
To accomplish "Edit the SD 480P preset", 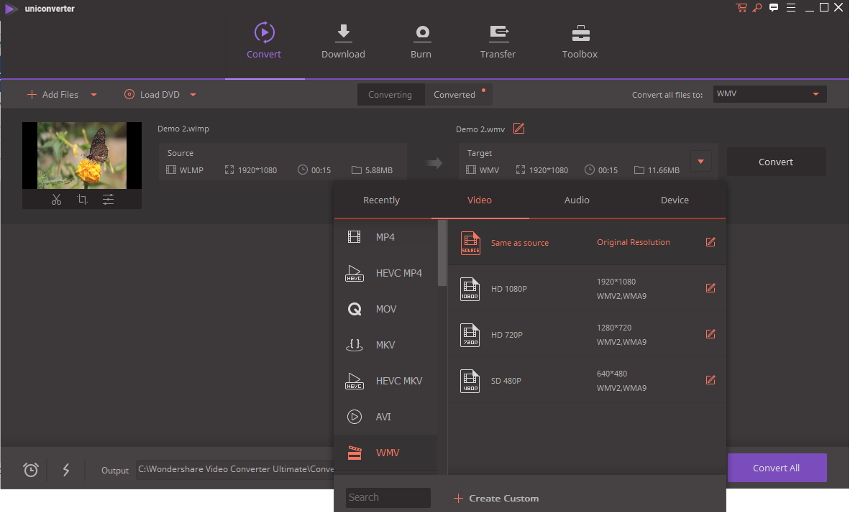I will click(x=710, y=380).
